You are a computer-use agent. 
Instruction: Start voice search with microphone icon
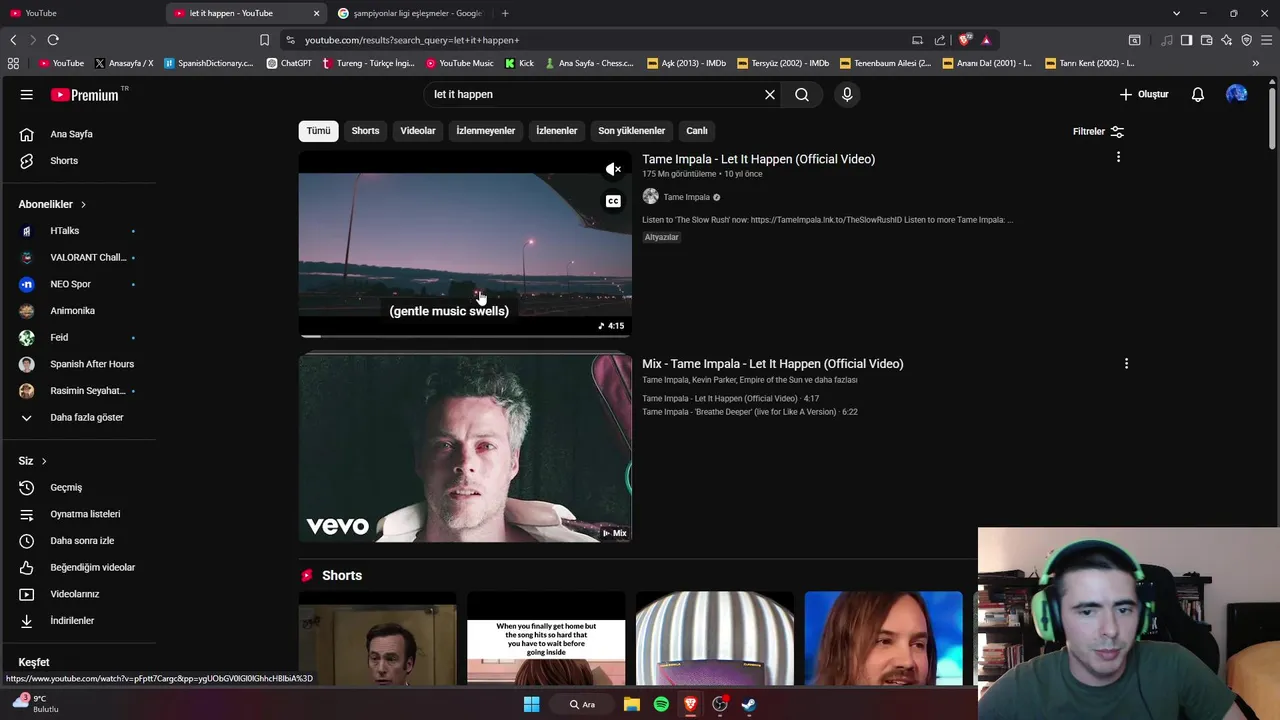coord(847,94)
